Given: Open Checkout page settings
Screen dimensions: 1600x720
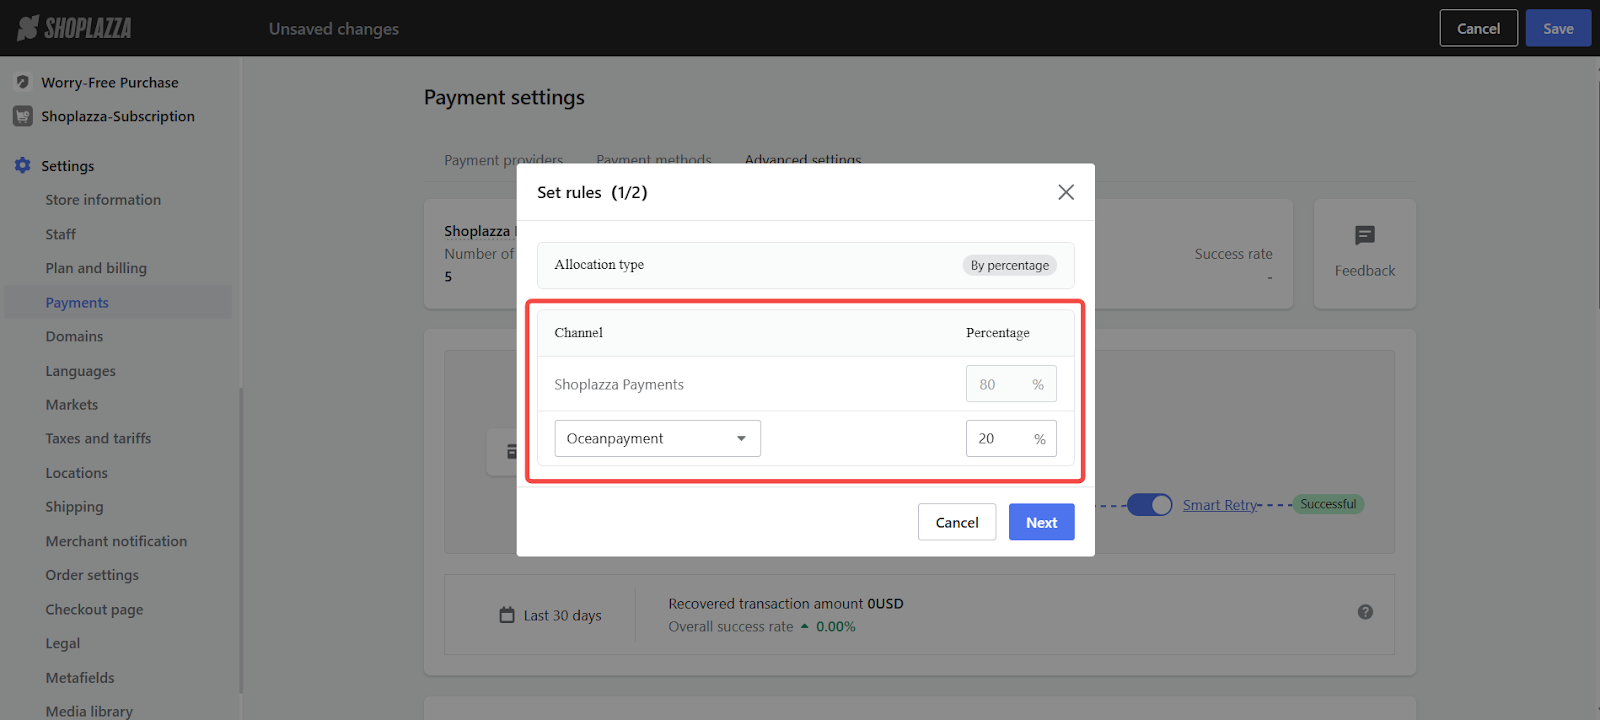Looking at the screenshot, I should [94, 609].
